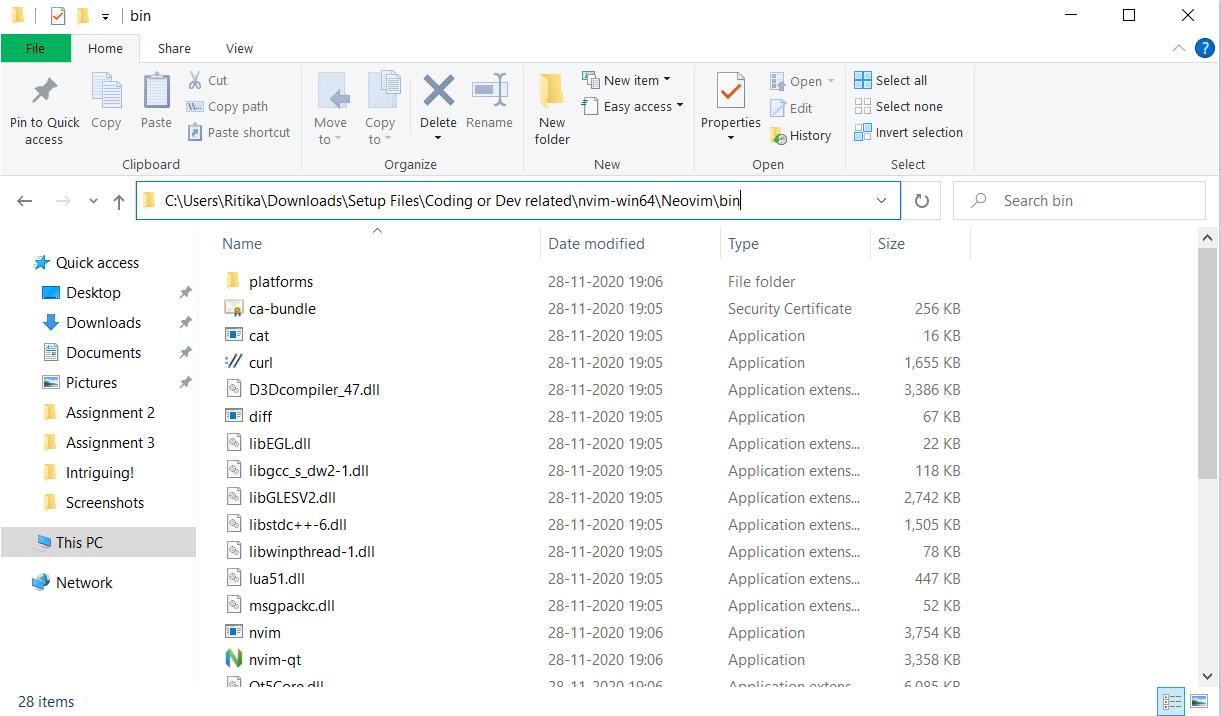Click Paste shortcut in ribbon
This screenshot has height=716, width=1221.
pyautogui.click(x=238, y=132)
